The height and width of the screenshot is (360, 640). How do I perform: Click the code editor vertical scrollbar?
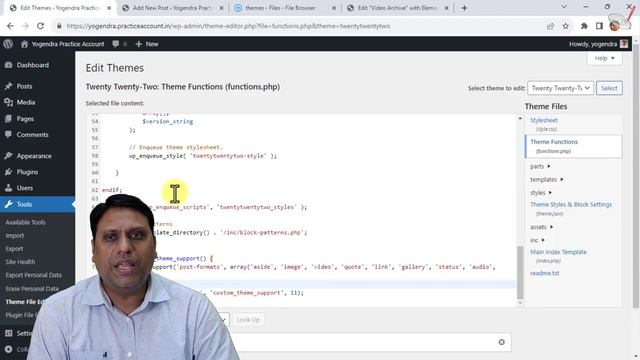520,272
